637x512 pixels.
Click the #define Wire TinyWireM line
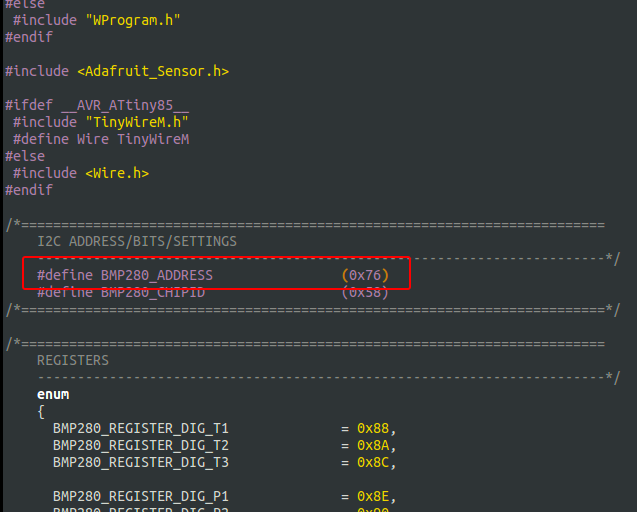(x=101, y=139)
